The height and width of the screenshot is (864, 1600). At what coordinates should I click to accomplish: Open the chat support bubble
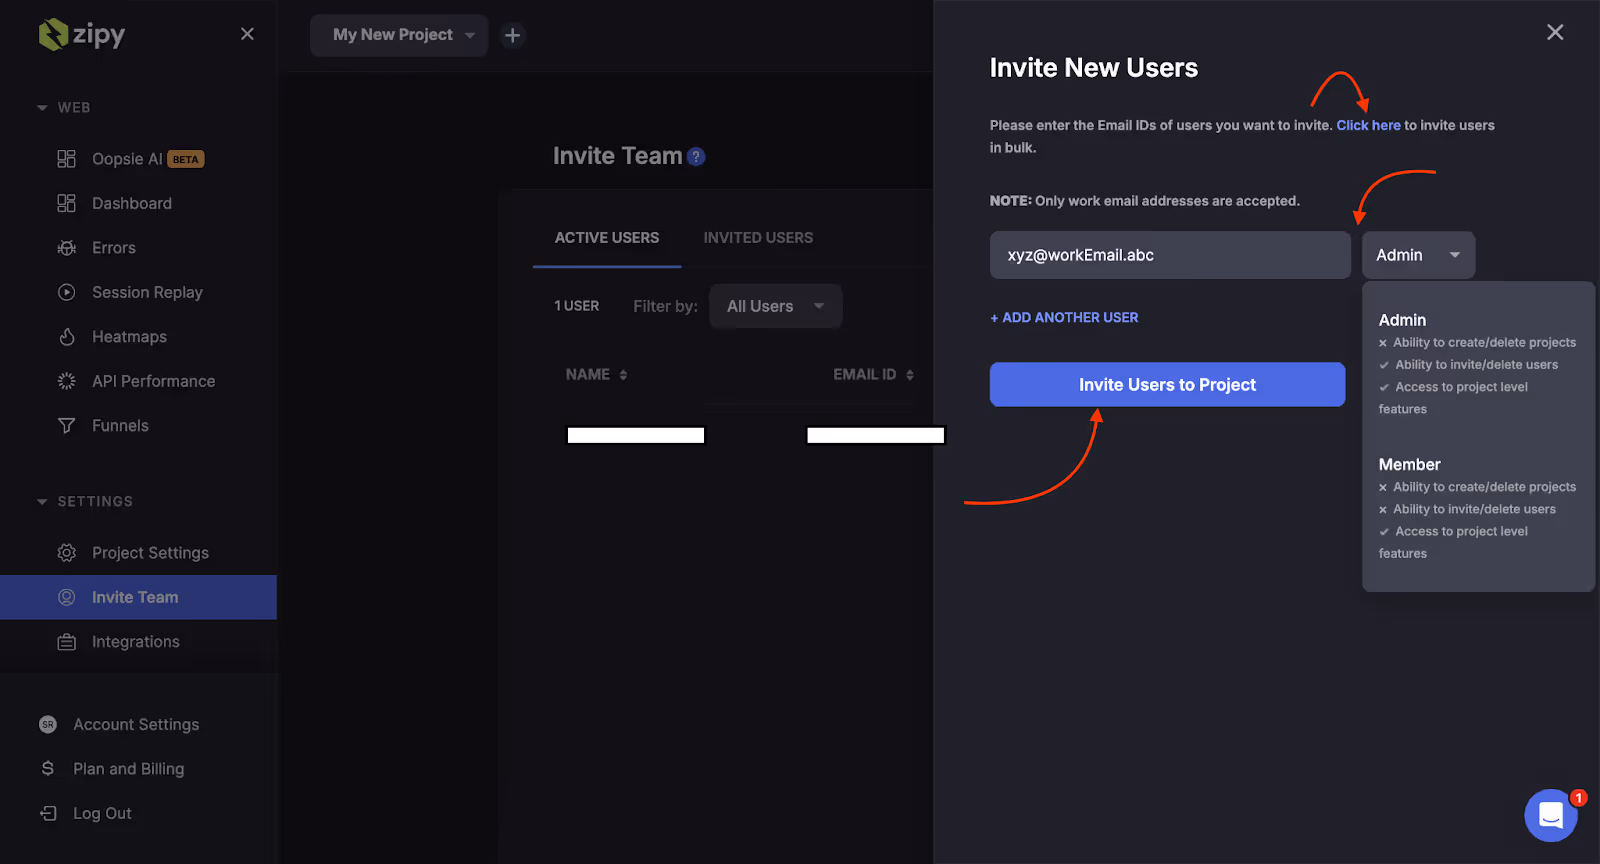point(1551,815)
